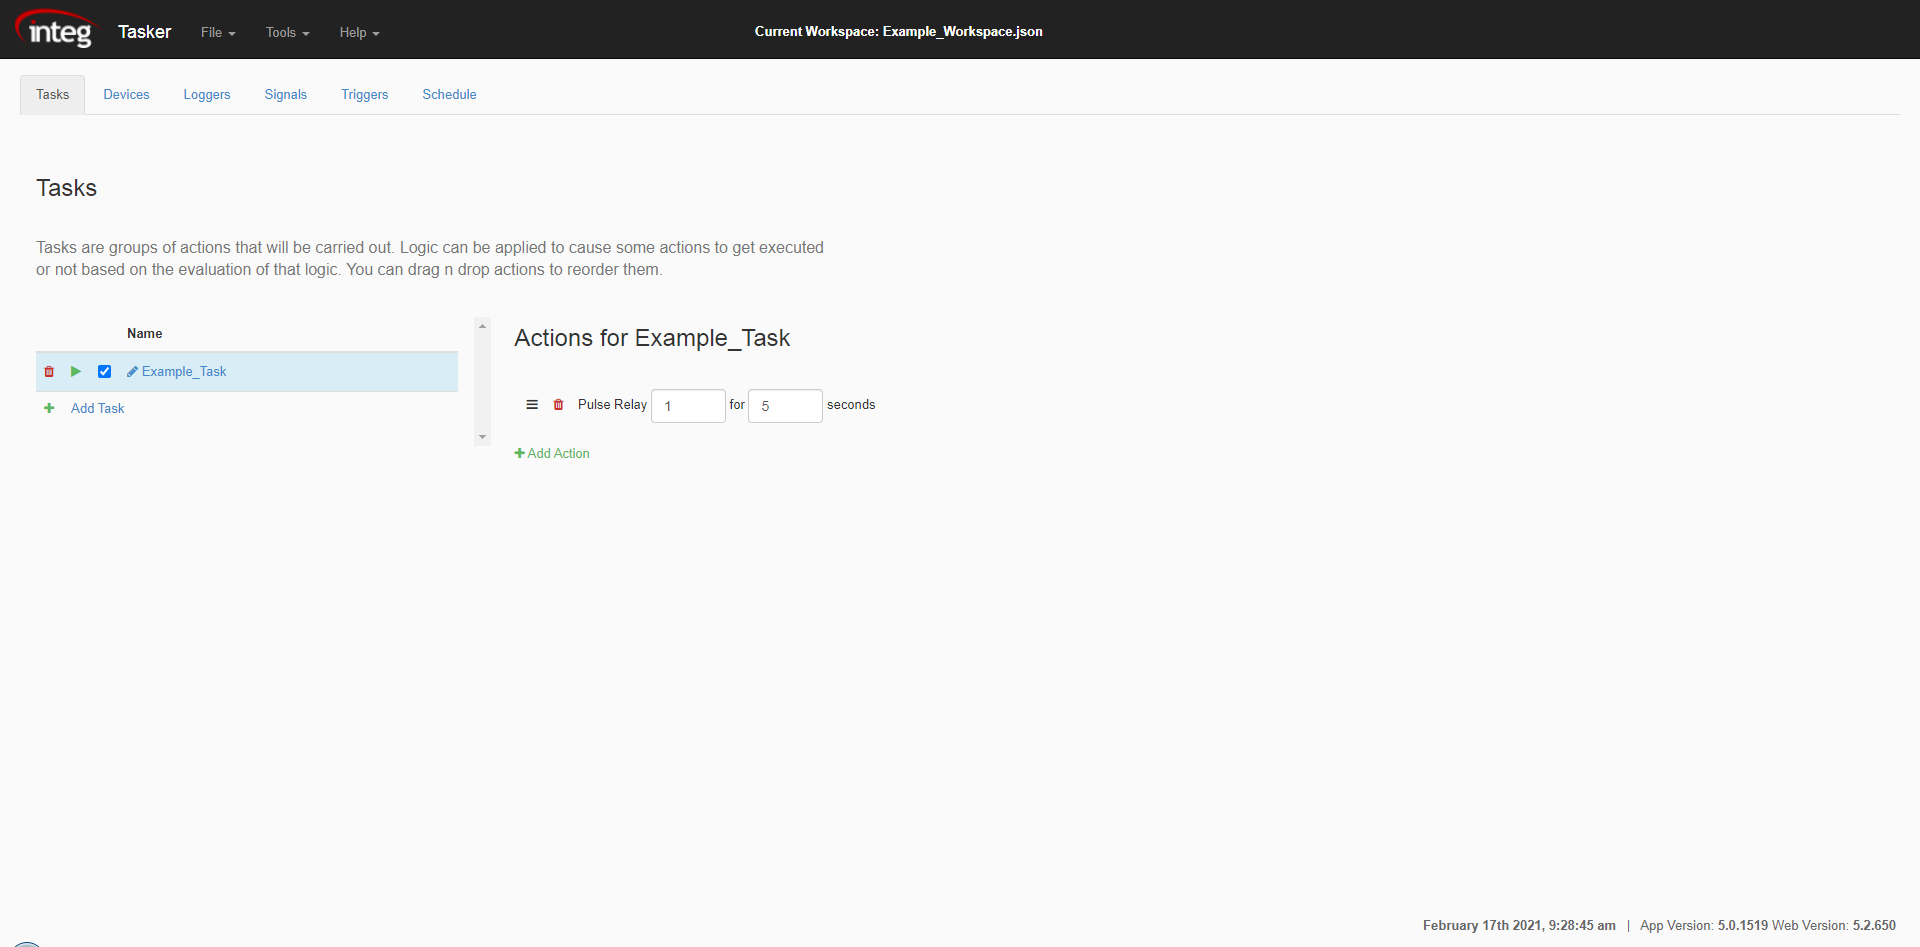The width and height of the screenshot is (1920, 947).
Task: Open the Schedule tab
Action: click(x=449, y=94)
